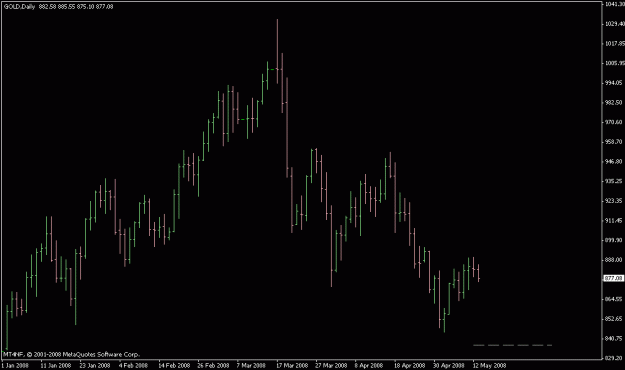Click the 14 Feb 2008 date label

click(x=174, y=365)
